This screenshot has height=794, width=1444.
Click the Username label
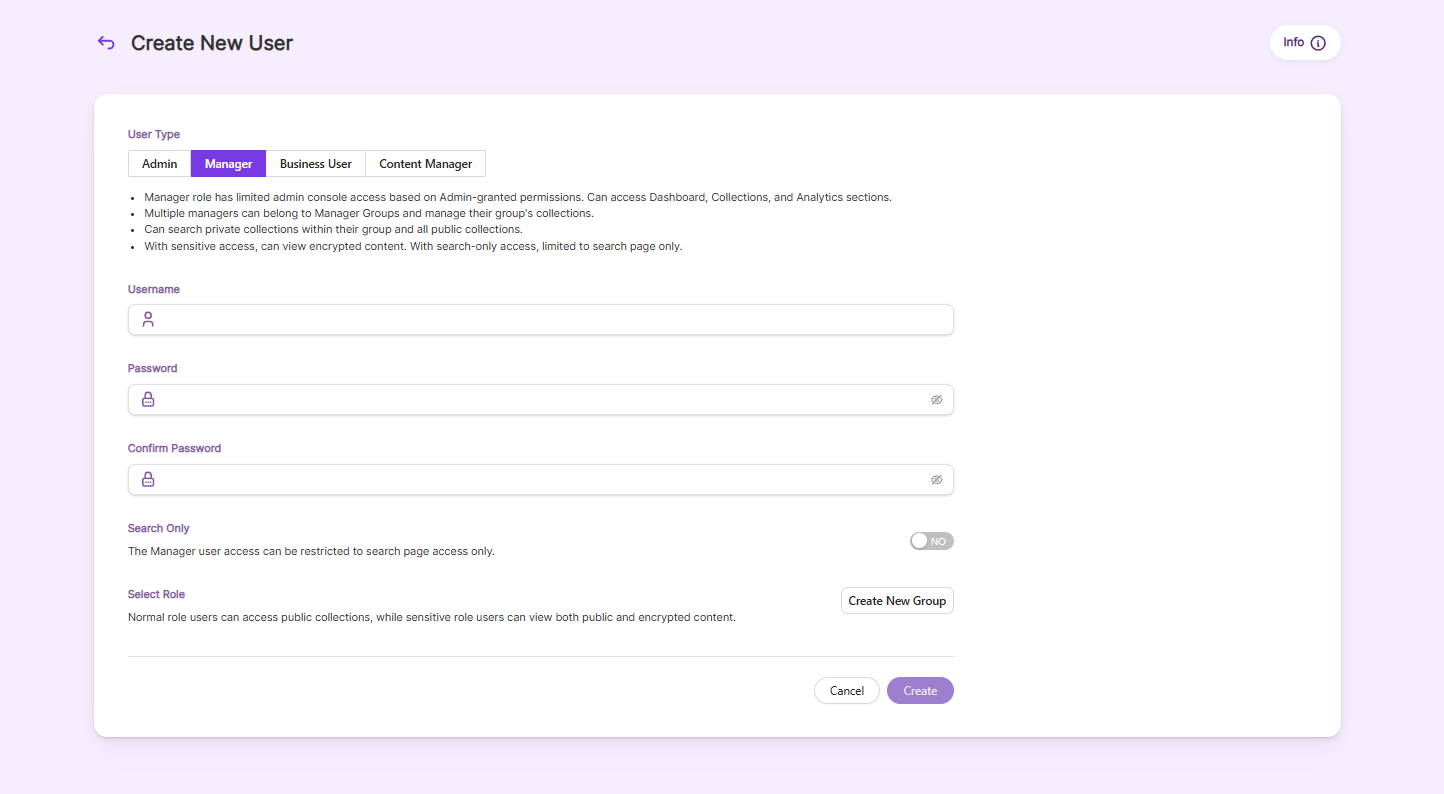[x=154, y=289]
